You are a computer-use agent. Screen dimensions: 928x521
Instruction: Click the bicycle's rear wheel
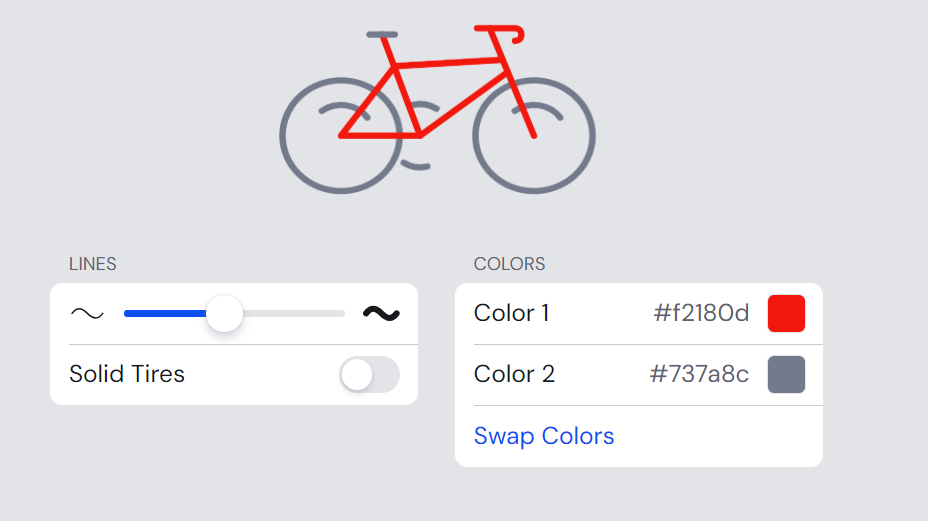point(341,136)
